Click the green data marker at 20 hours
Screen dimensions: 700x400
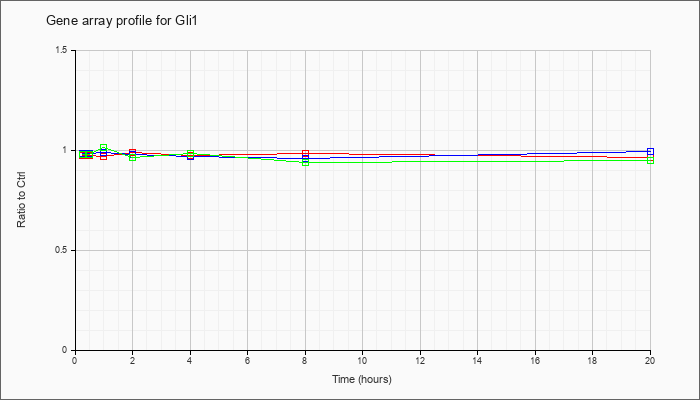[650, 160]
